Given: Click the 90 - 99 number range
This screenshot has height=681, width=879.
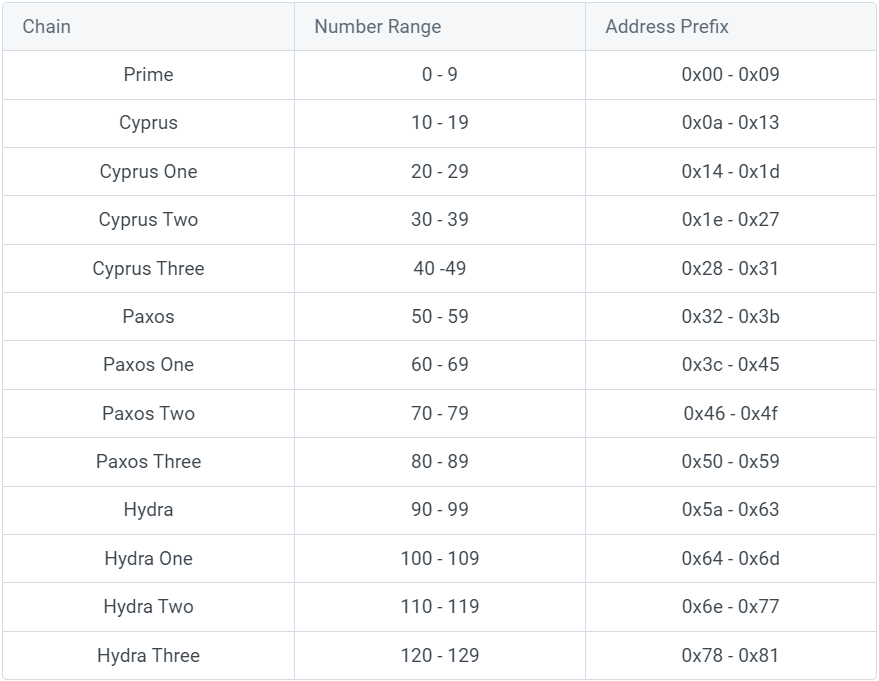Looking at the screenshot, I should (x=439, y=510).
